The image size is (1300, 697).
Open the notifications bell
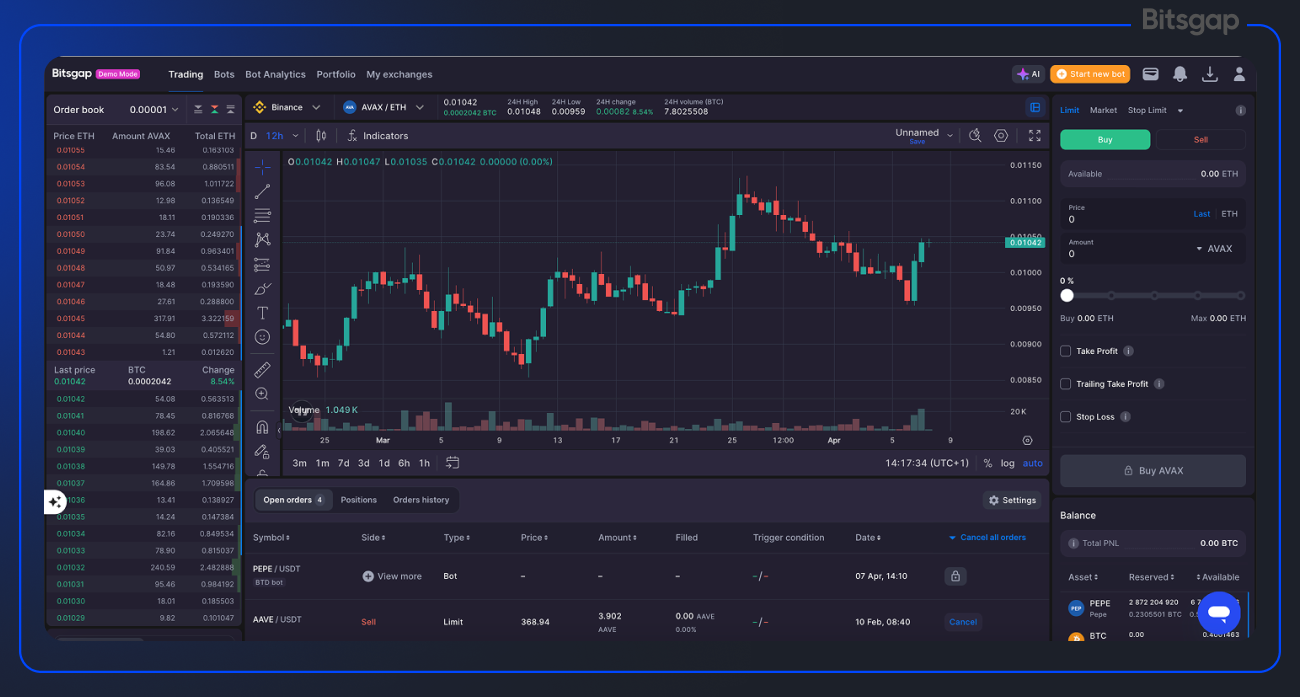point(1180,74)
